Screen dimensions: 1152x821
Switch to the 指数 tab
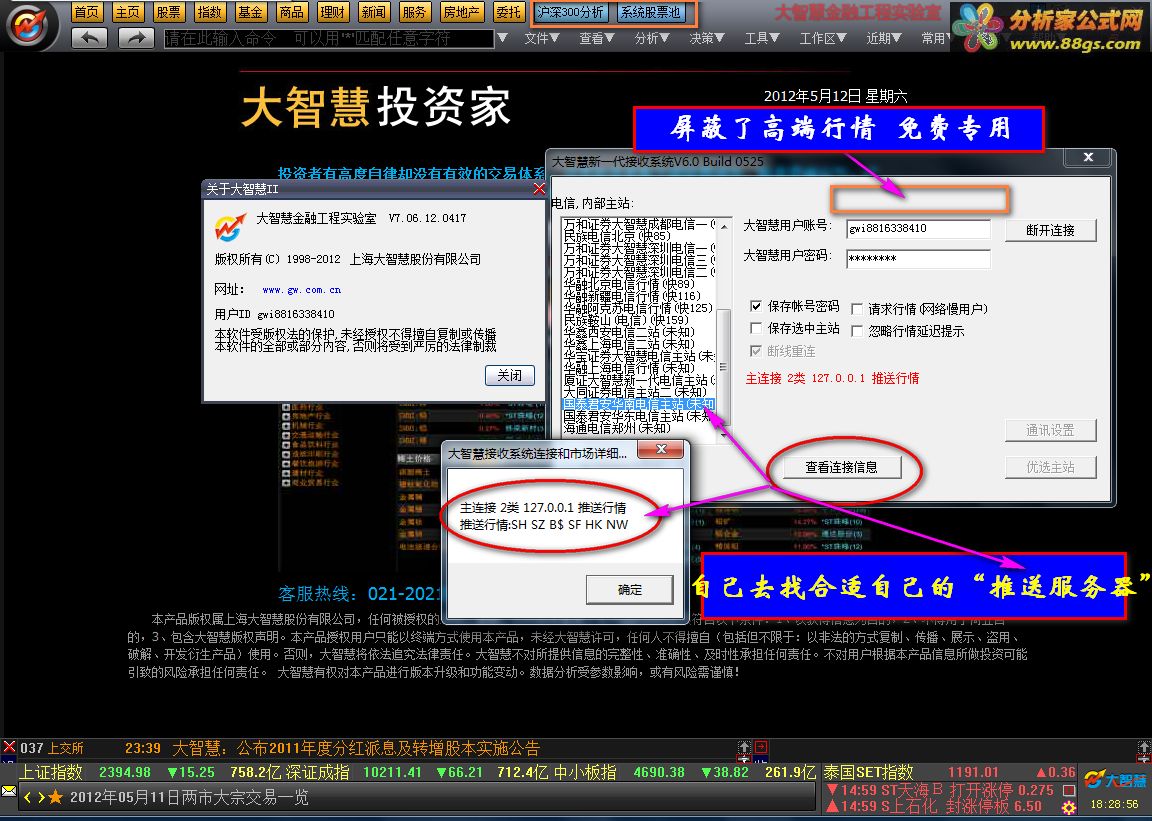[209, 12]
